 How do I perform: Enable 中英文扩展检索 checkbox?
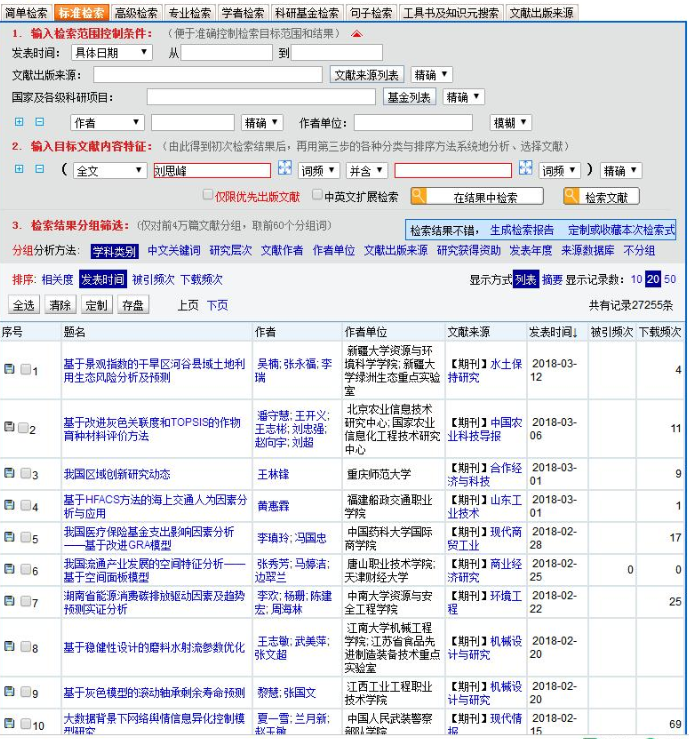[x=317, y=195]
